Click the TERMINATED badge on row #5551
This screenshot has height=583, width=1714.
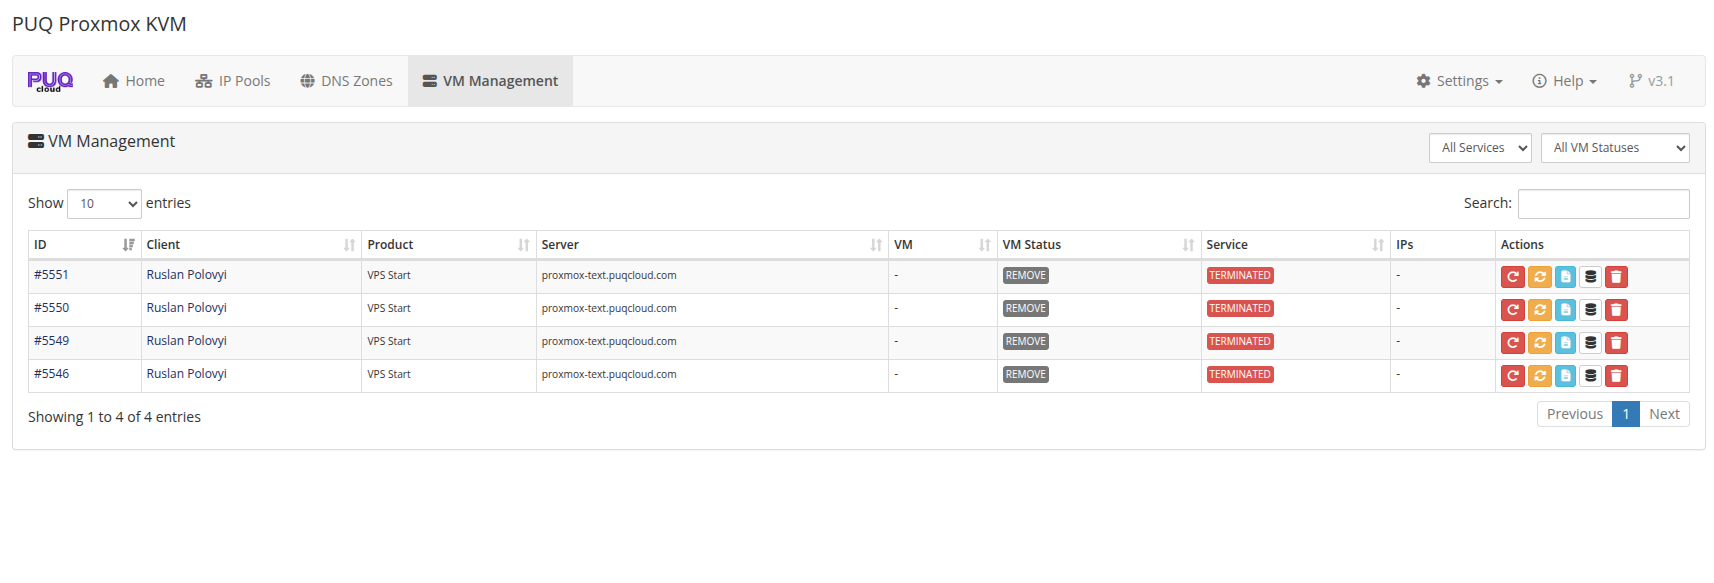tap(1240, 275)
